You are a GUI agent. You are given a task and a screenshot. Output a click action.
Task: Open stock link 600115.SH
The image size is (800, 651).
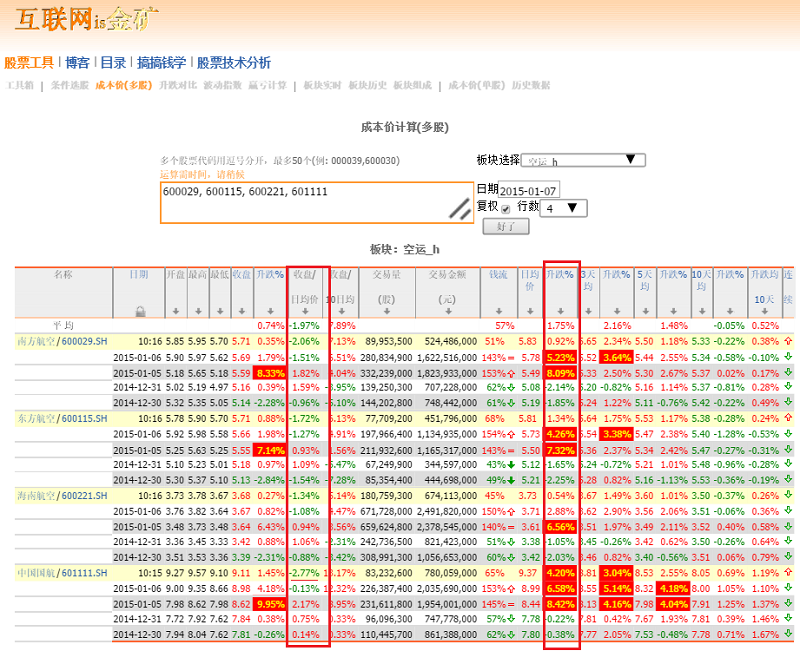pos(84,418)
